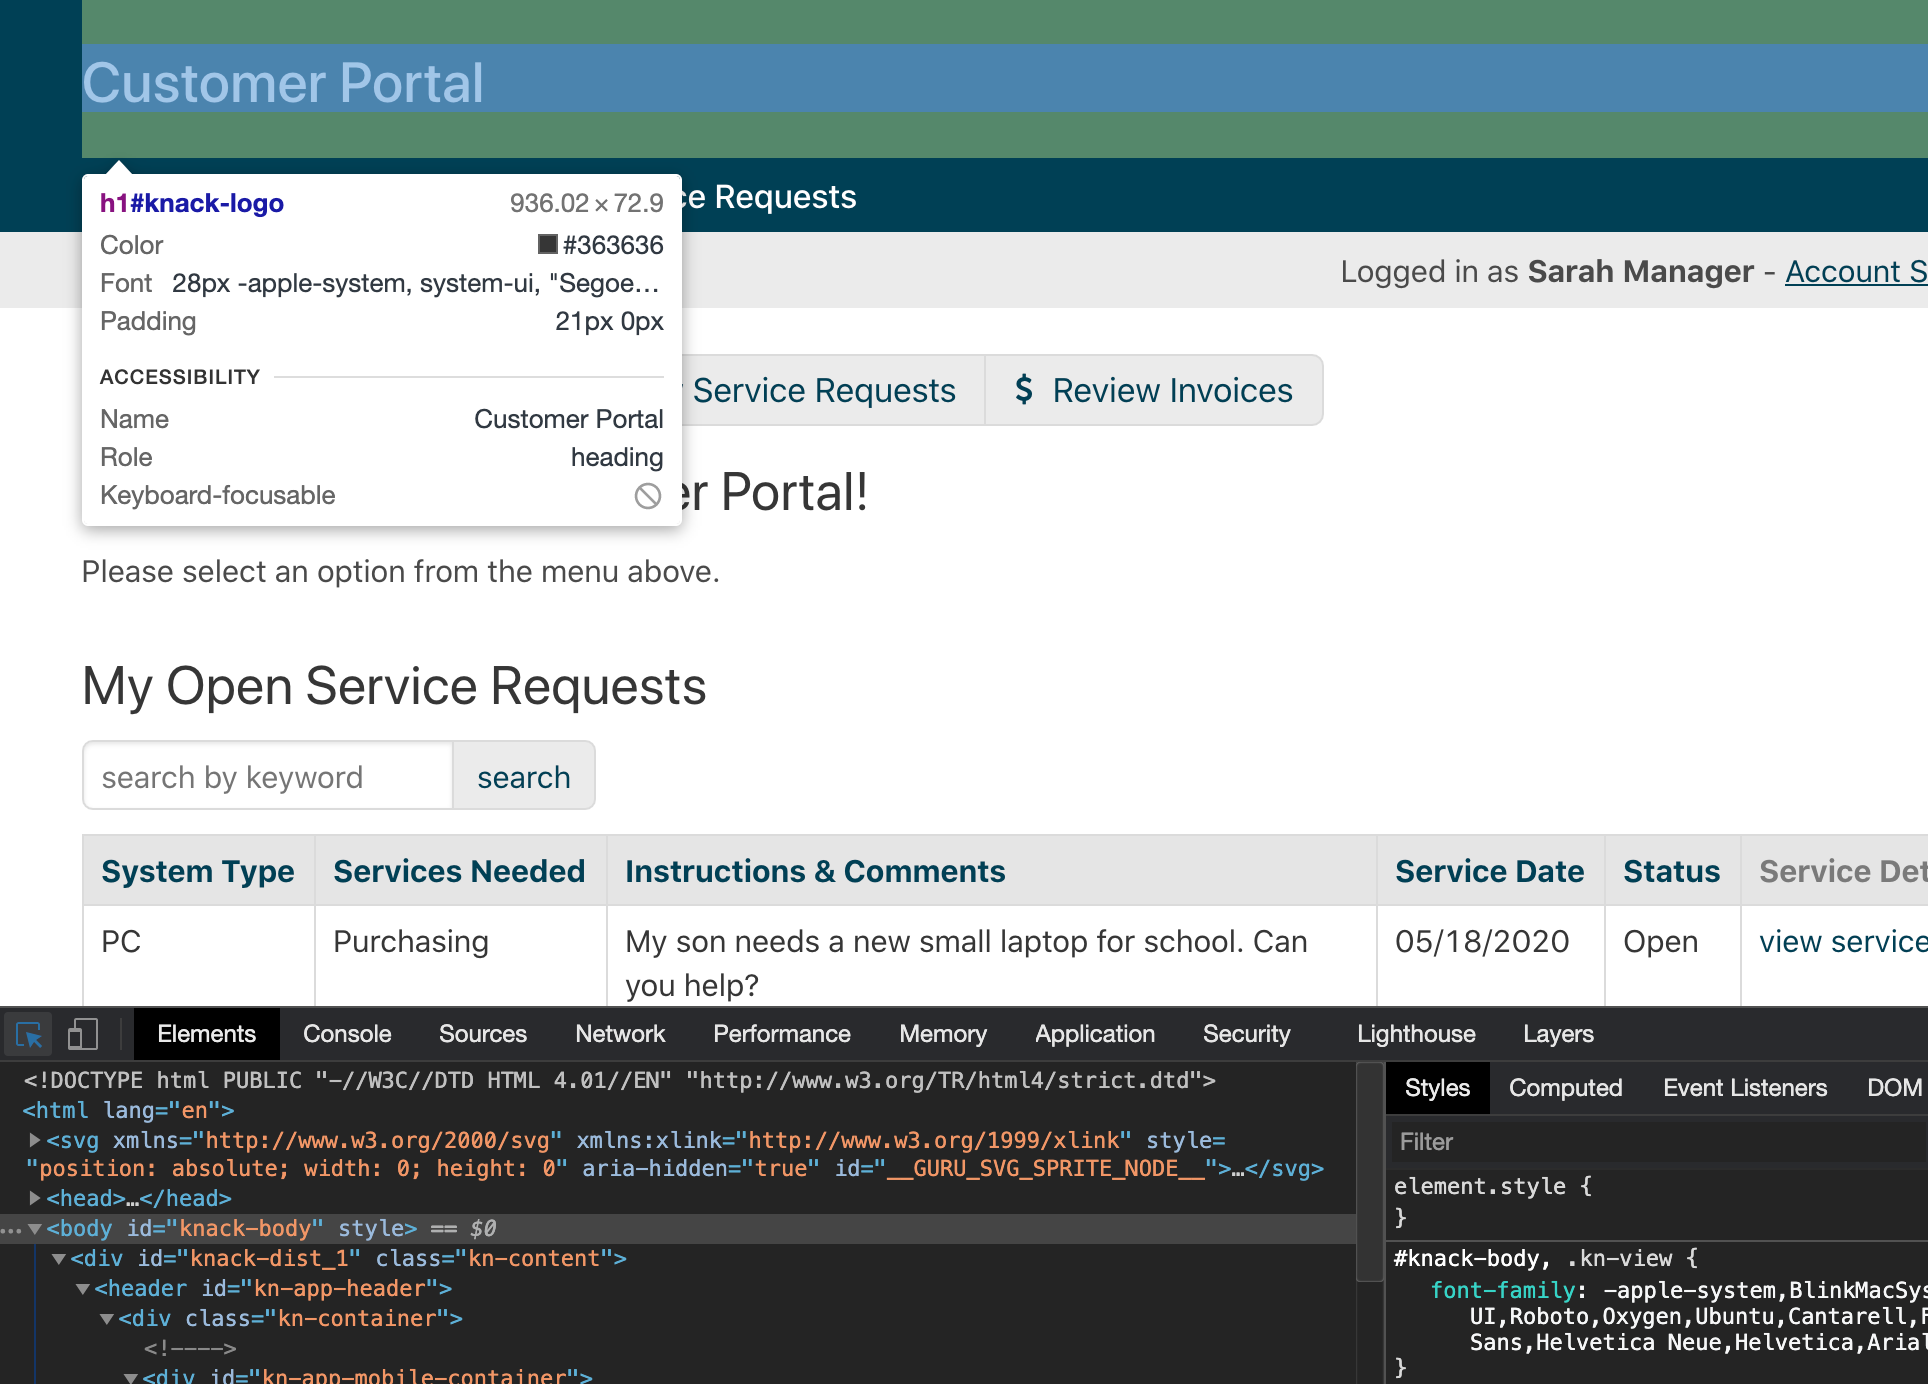Collapse the knack-dist_1 div node
Image resolution: width=1928 pixels, height=1384 pixels.
click(x=59, y=1259)
